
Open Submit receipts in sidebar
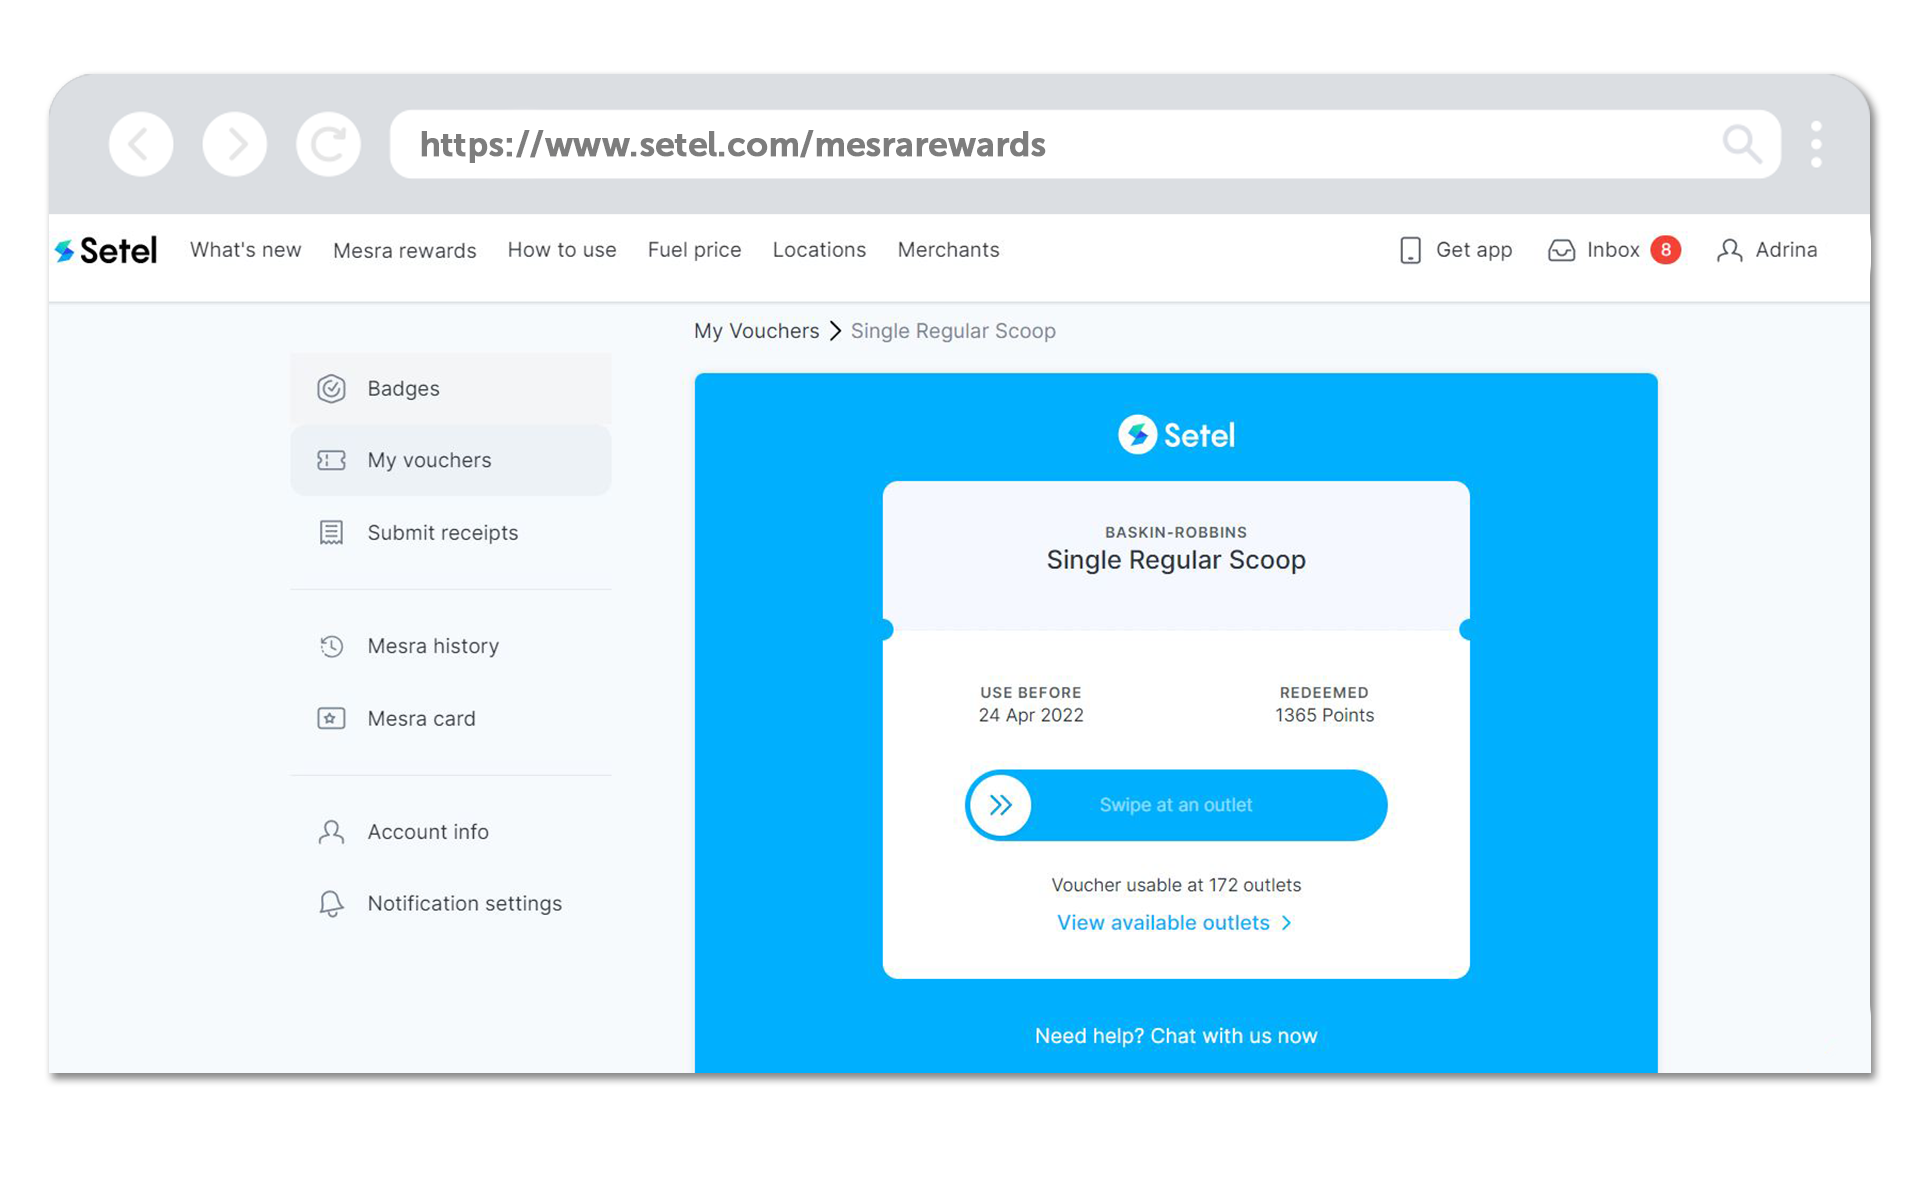442,533
